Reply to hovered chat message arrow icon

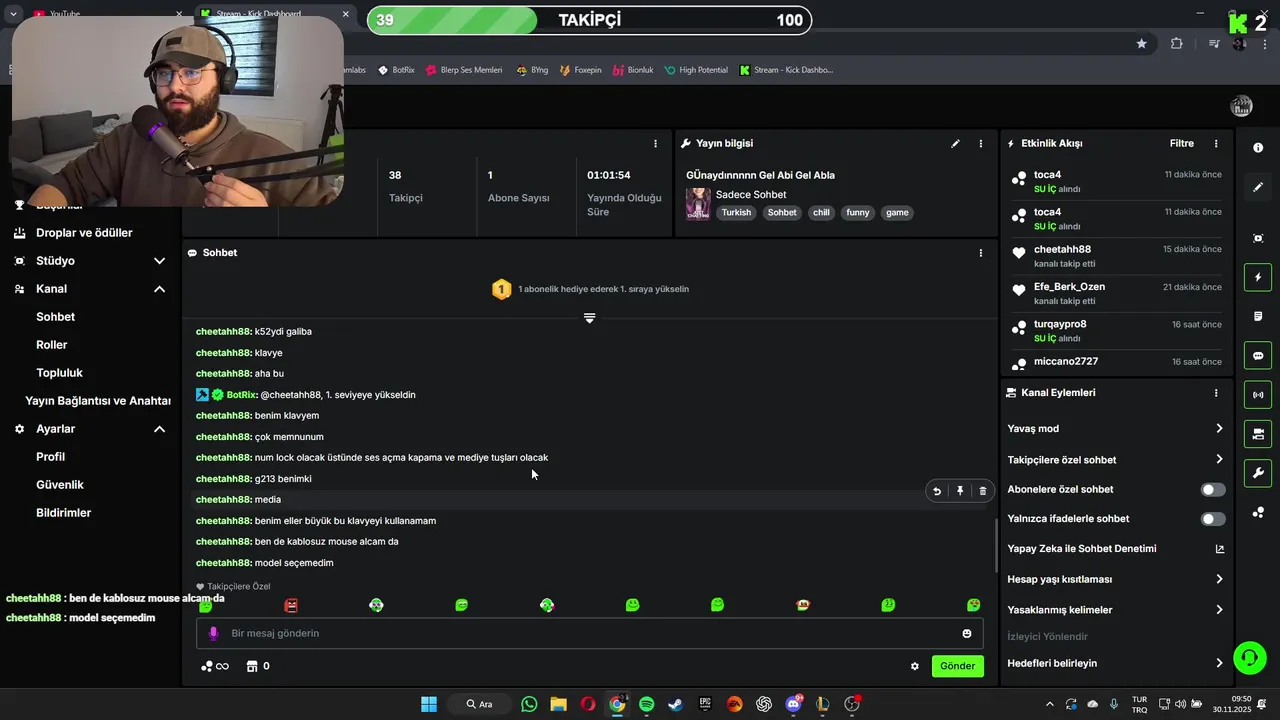937,491
